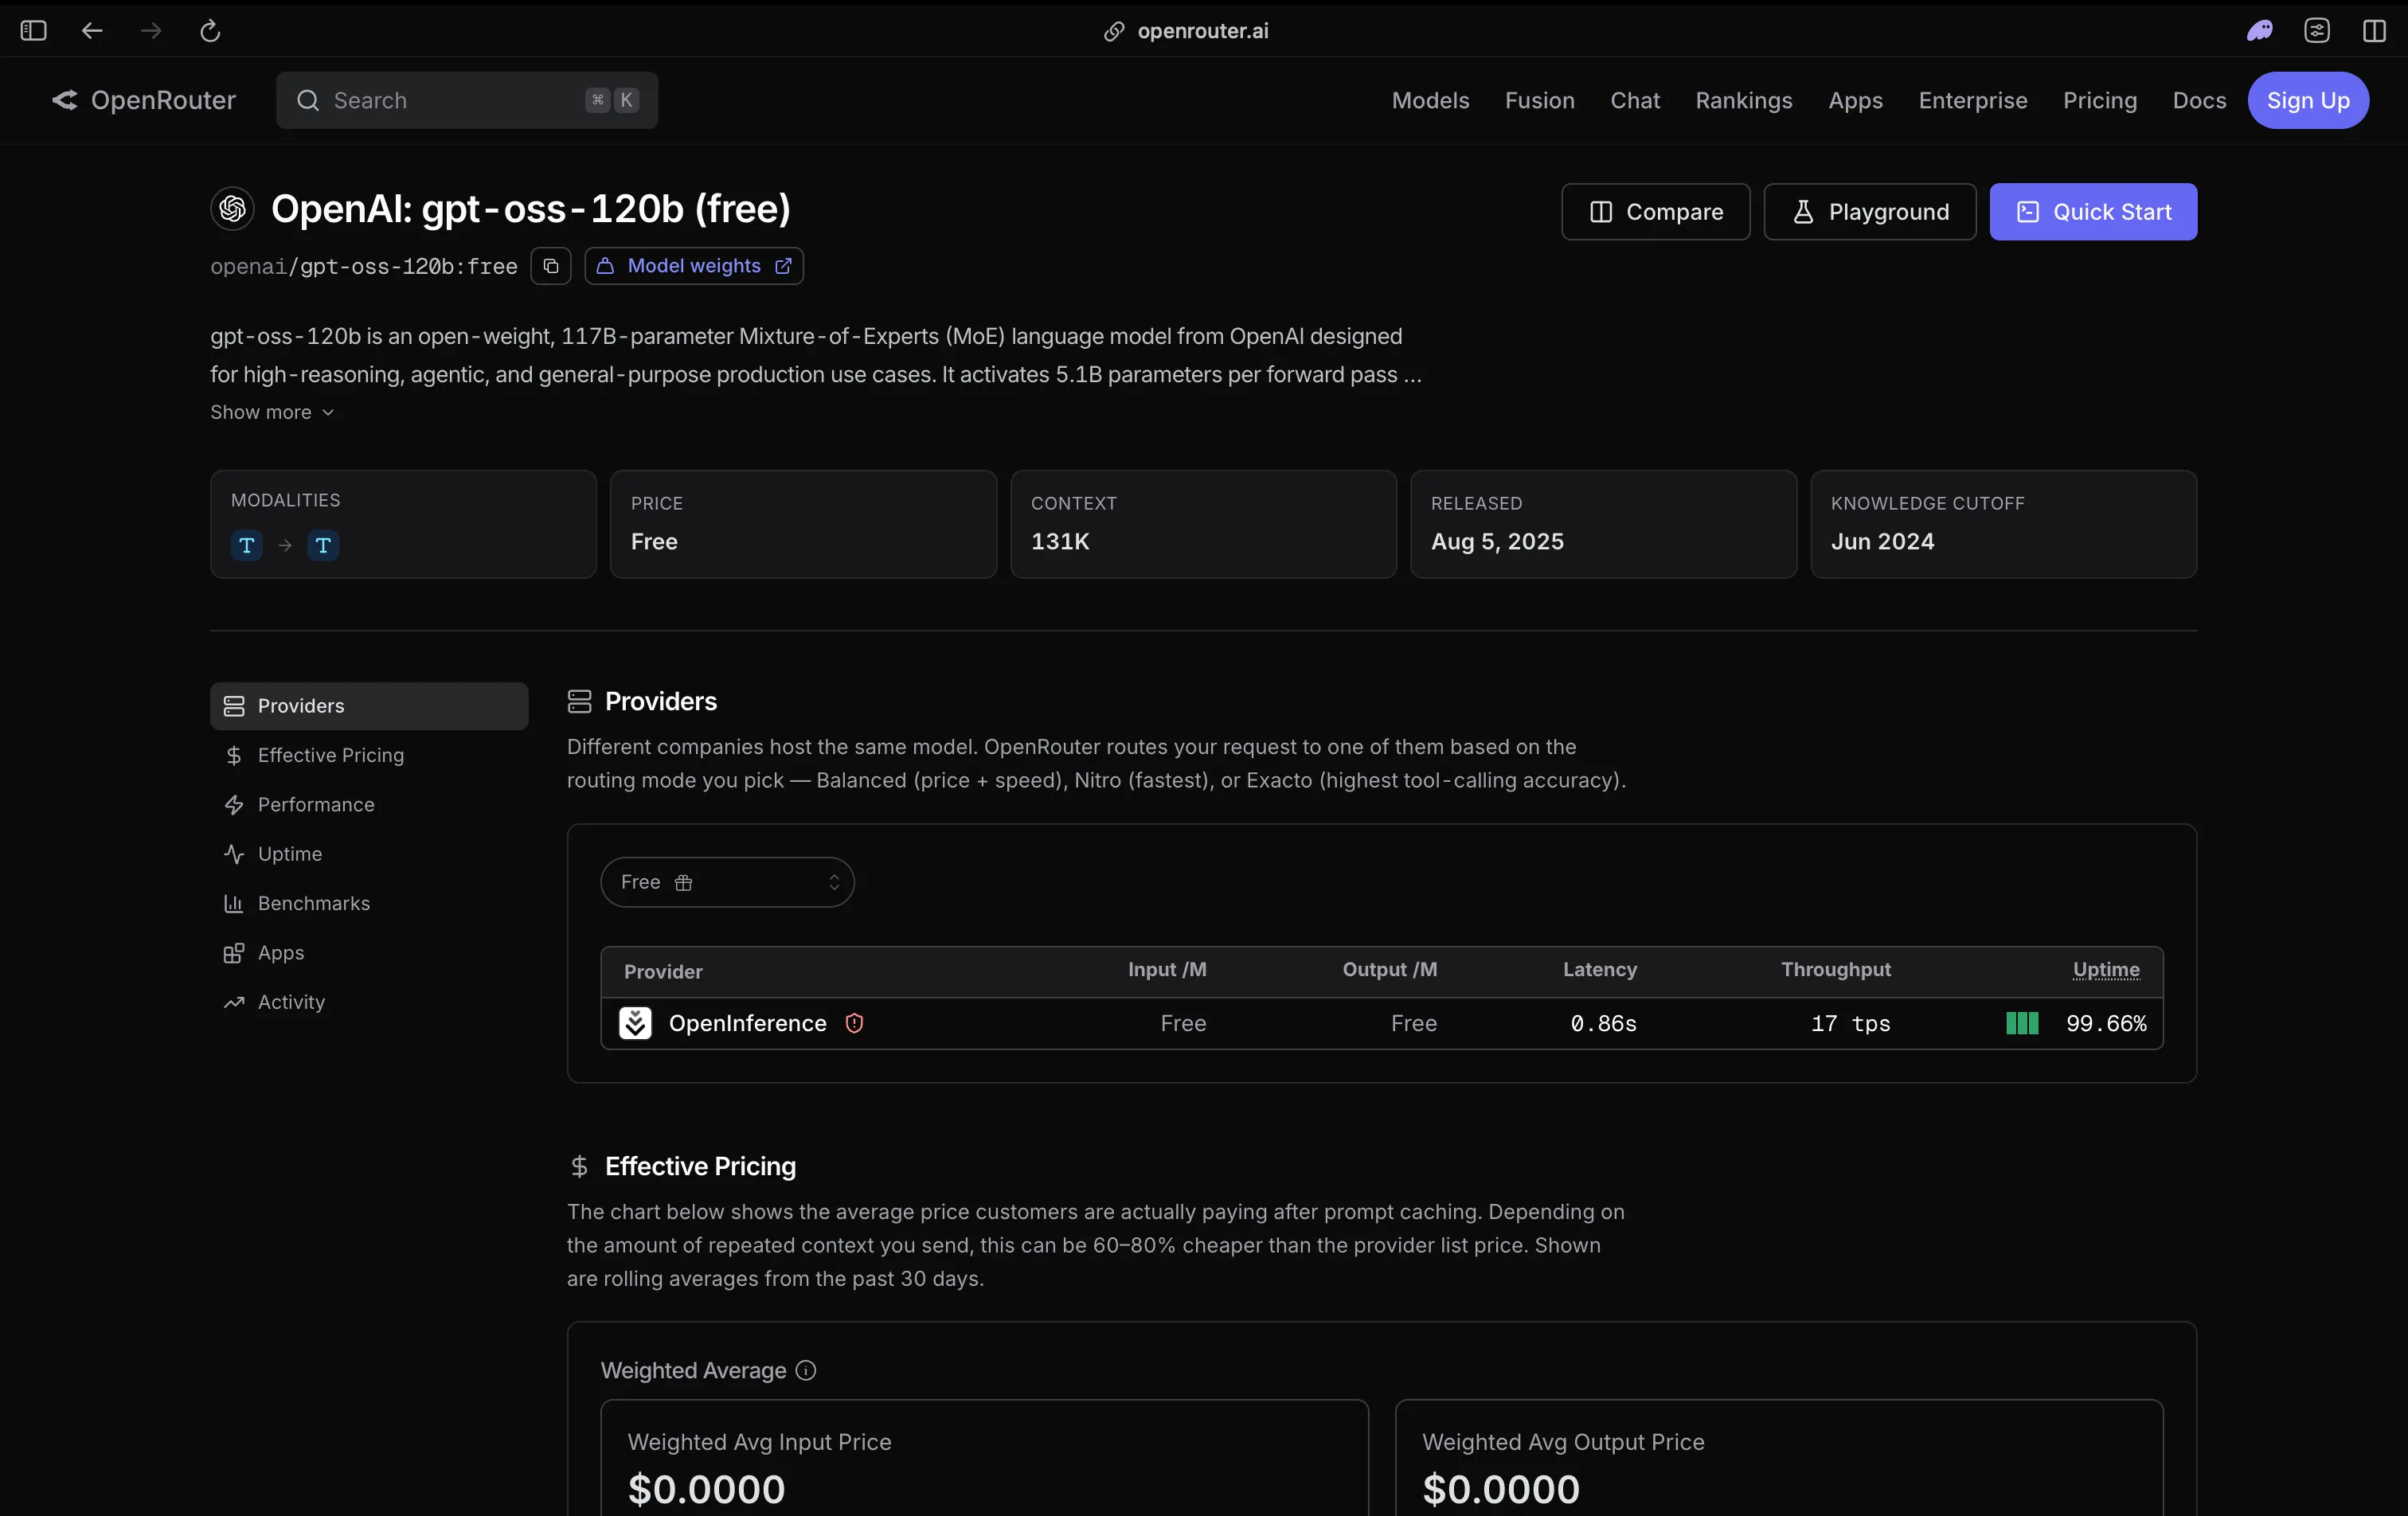Viewport: 2408px width, 1516px height.
Task: Click the 17 tps throughput value
Action: pyautogui.click(x=1851, y=1023)
